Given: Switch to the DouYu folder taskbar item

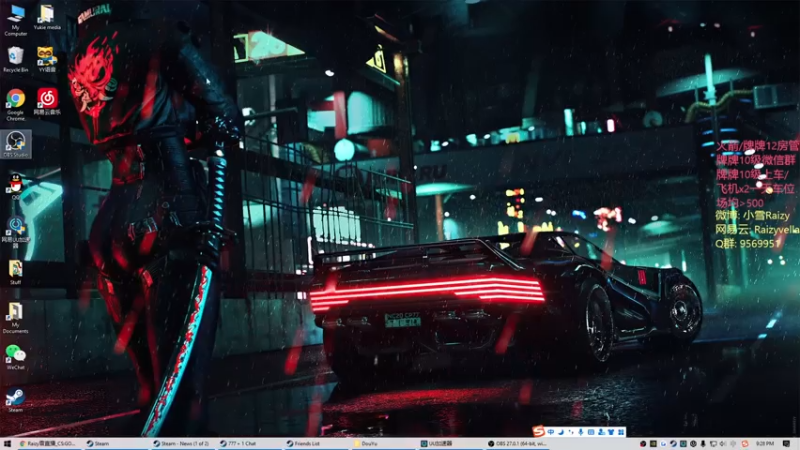Looking at the screenshot, I should 383,444.
